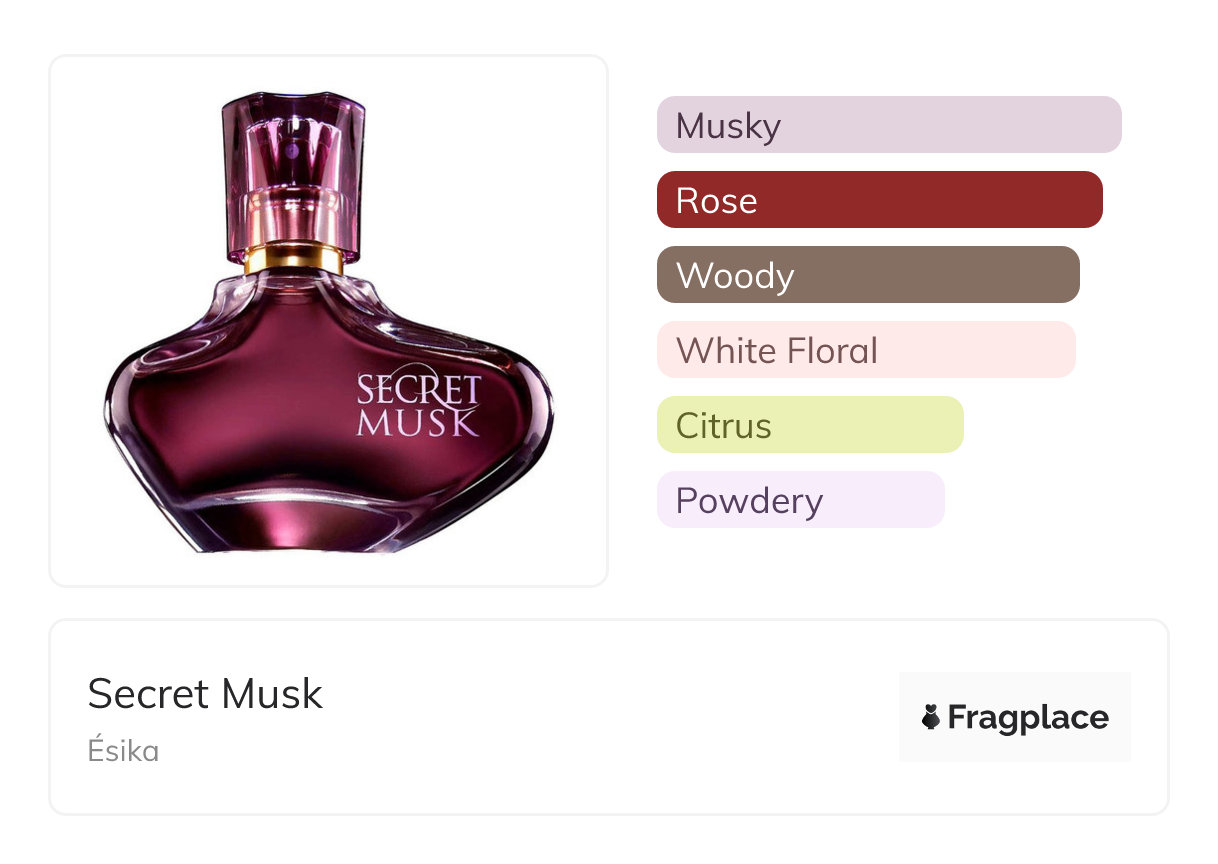Viewport: 1218px width, 864px height.
Task: Click the gold collar on the bottle
Action: tap(294, 259)
